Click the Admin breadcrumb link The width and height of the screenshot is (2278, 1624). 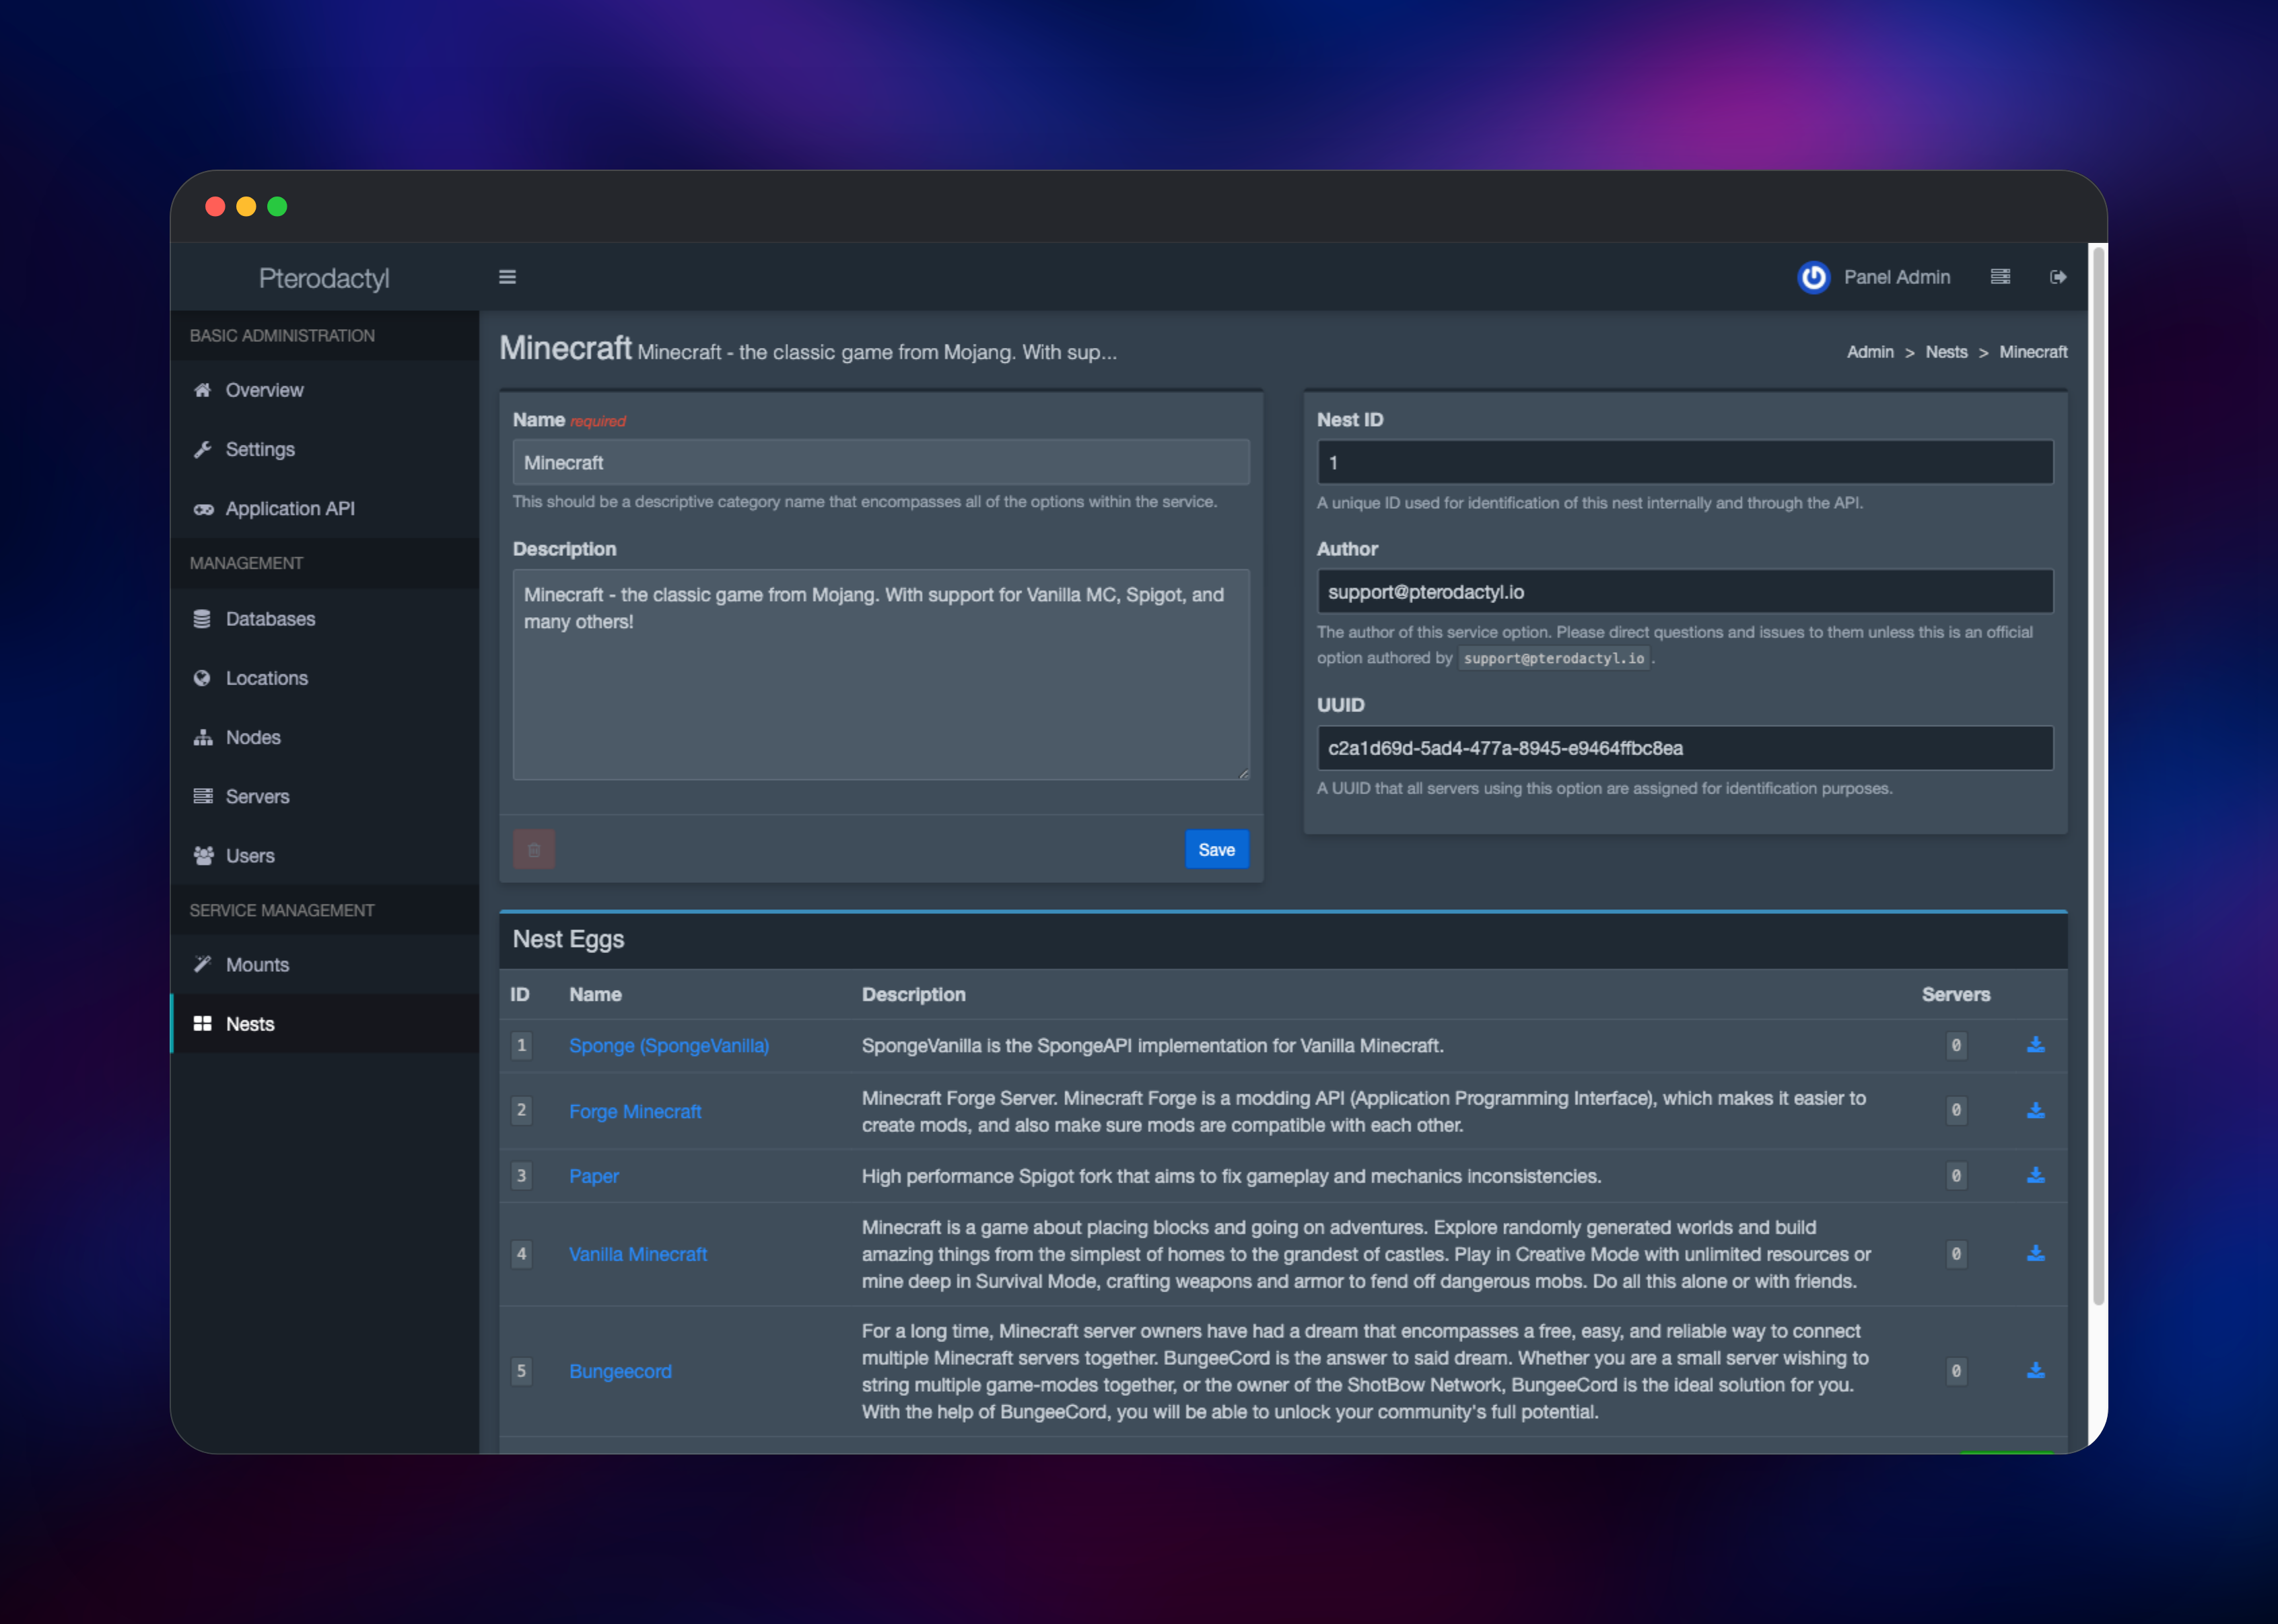(x=1870, y=352)
